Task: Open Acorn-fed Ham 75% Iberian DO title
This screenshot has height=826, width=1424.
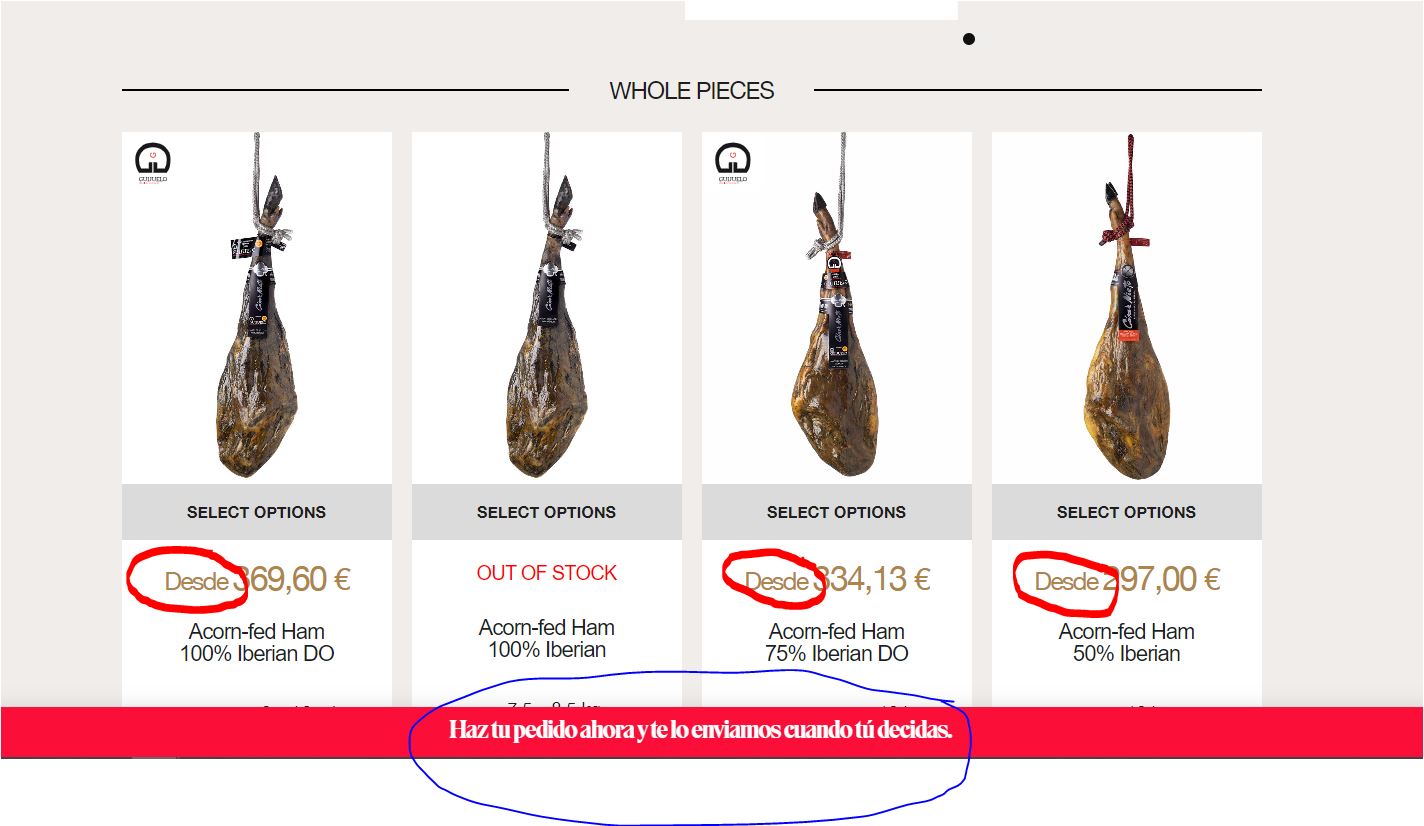Action: click(837, 643)
